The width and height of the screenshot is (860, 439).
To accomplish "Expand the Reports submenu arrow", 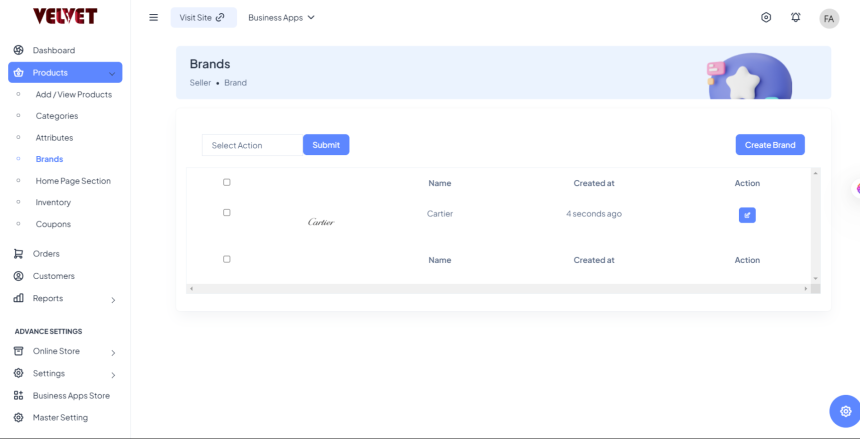I will (x=112, y=299).
